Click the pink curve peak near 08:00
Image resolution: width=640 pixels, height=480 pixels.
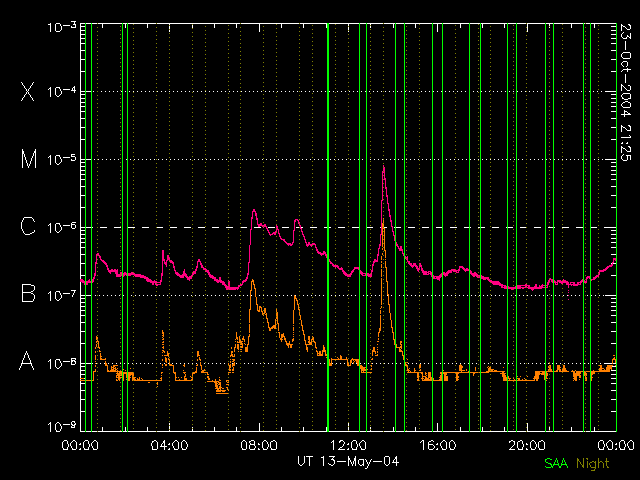[x=254, y=211]
